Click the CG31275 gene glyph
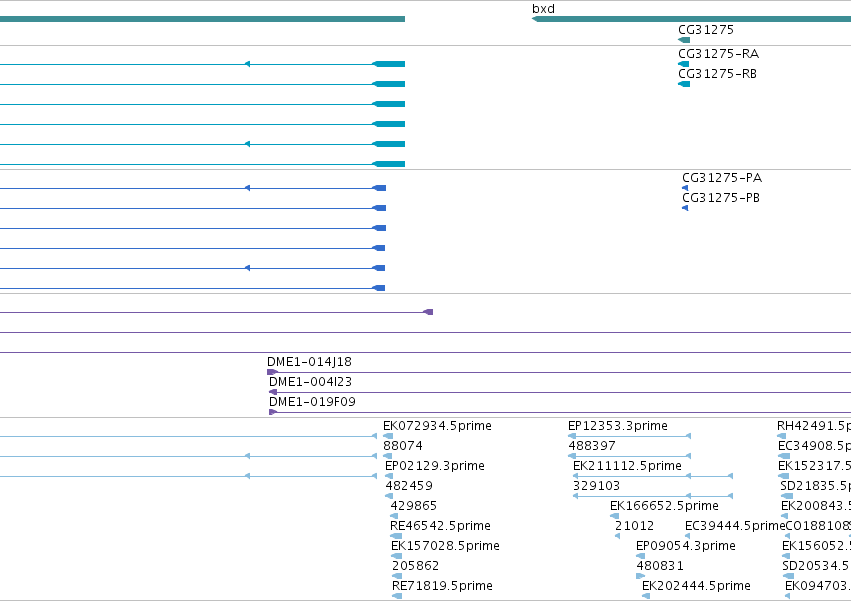This screenshot has height=601, width=851. click(x=684, y=40)
